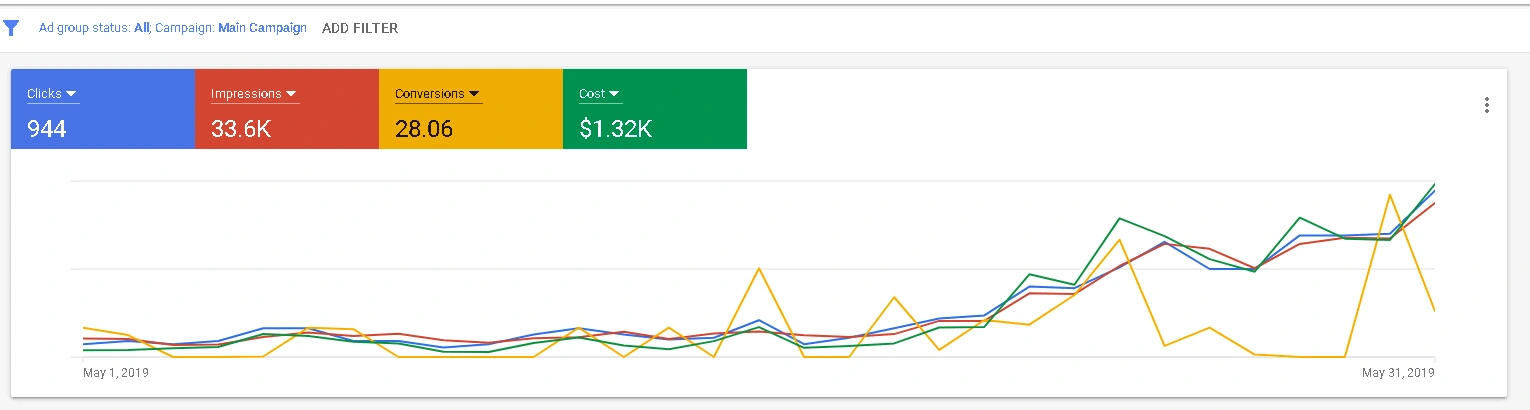The height and width of the screenshot is (410, 1530).
Task: Select the green card showing $1.32K cost
Action: click(x=655, y=109)
